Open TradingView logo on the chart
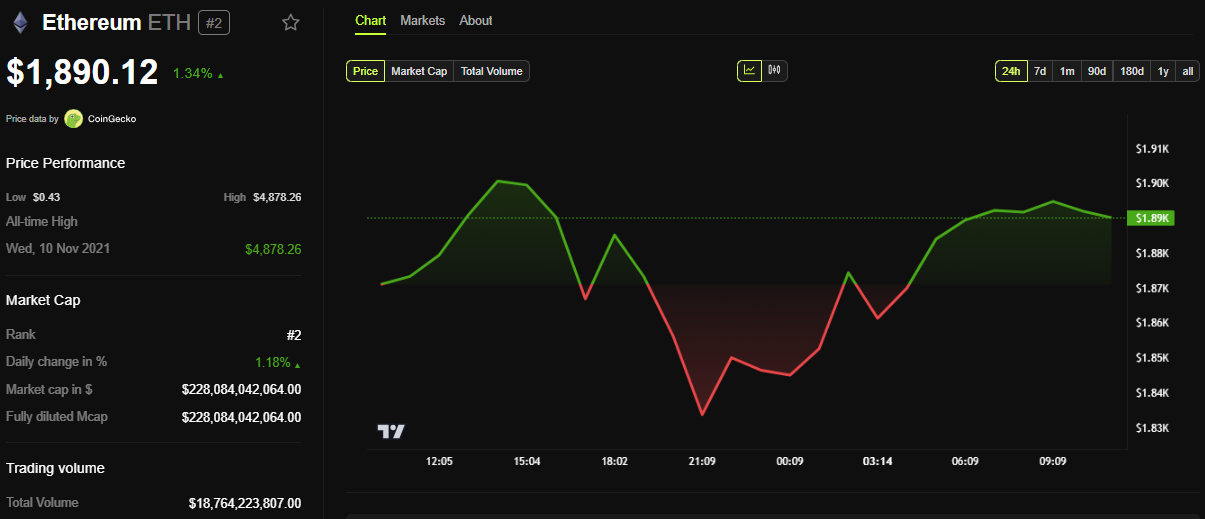The width and height of the screenshot is (1205, 519). pyautogui.click(x=391, y=431)
